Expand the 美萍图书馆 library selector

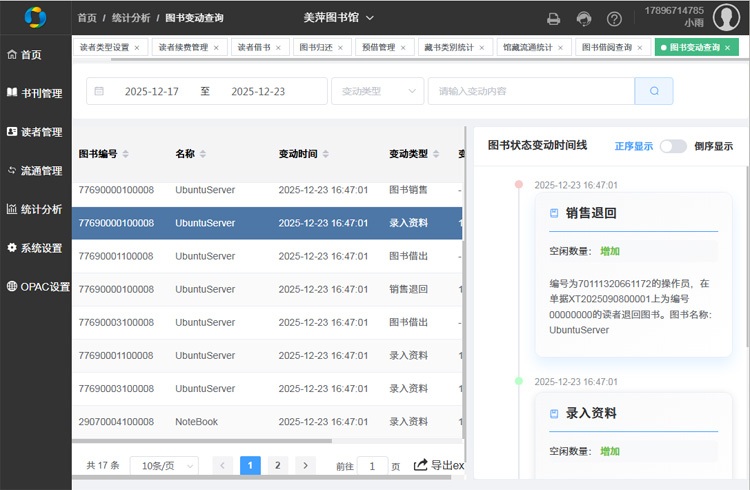pyautogui.click(x=338, y=18)
